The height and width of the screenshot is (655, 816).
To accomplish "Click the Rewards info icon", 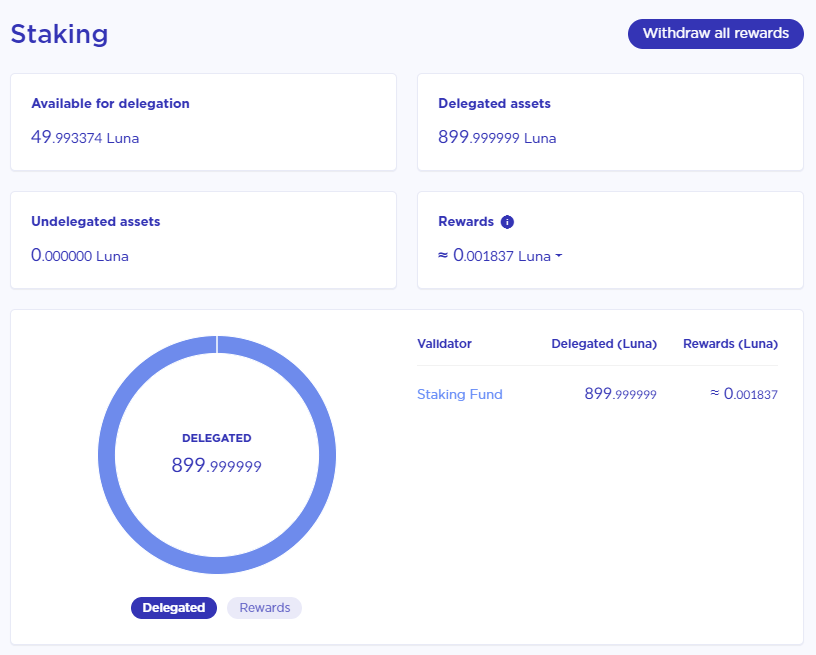I will pos(507,221).
